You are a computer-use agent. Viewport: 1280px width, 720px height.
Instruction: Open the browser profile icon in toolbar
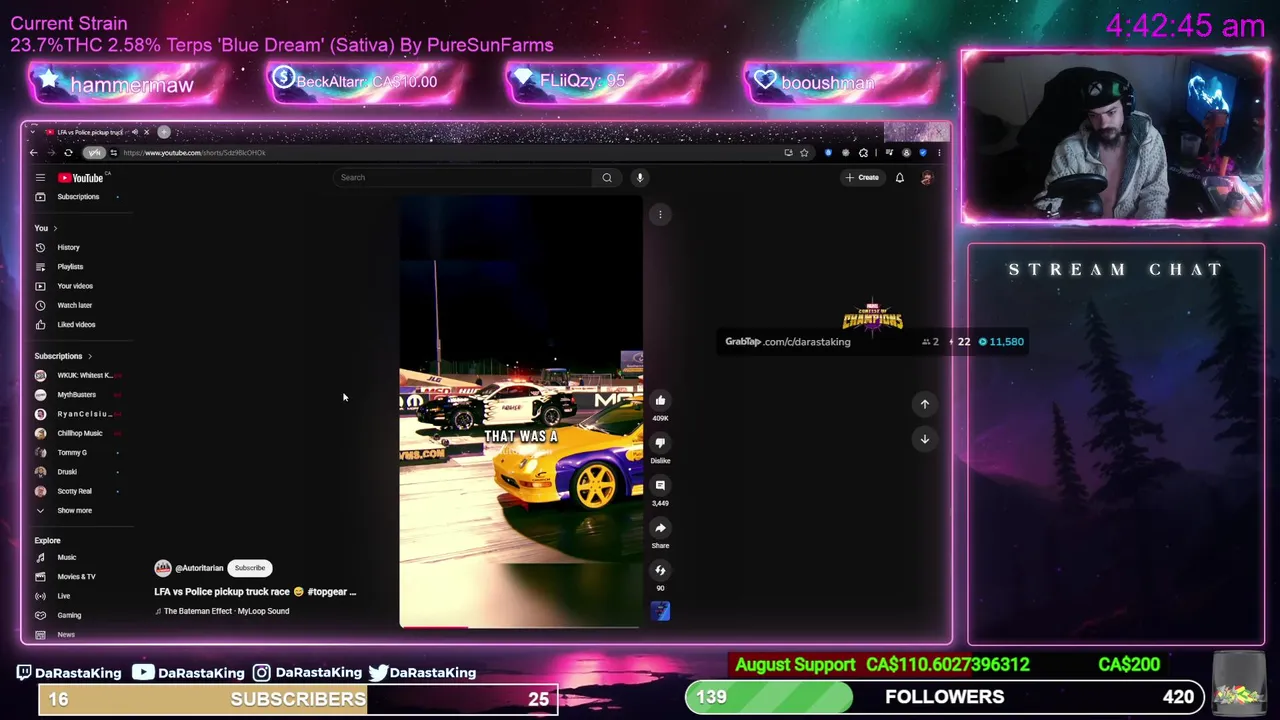click(x=906, y=153)
